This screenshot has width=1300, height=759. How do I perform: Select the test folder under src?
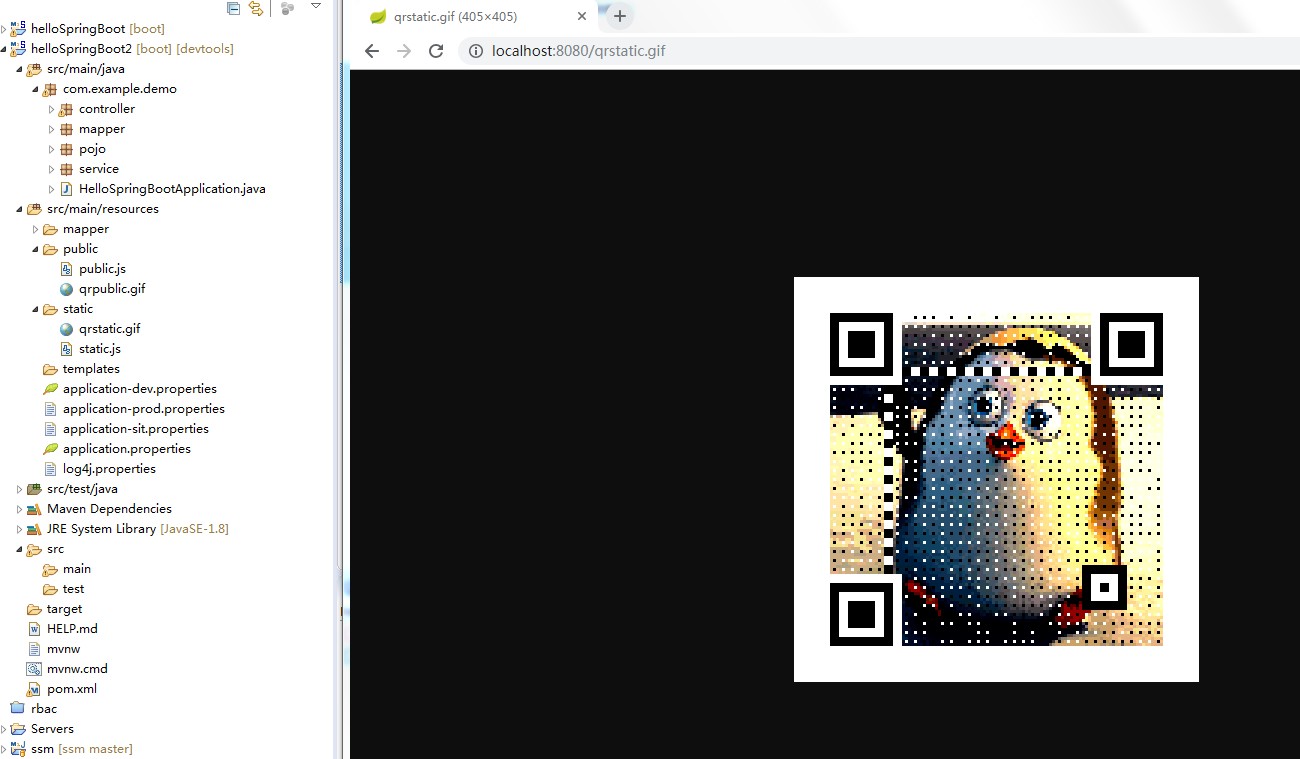(x=73, y=589)
